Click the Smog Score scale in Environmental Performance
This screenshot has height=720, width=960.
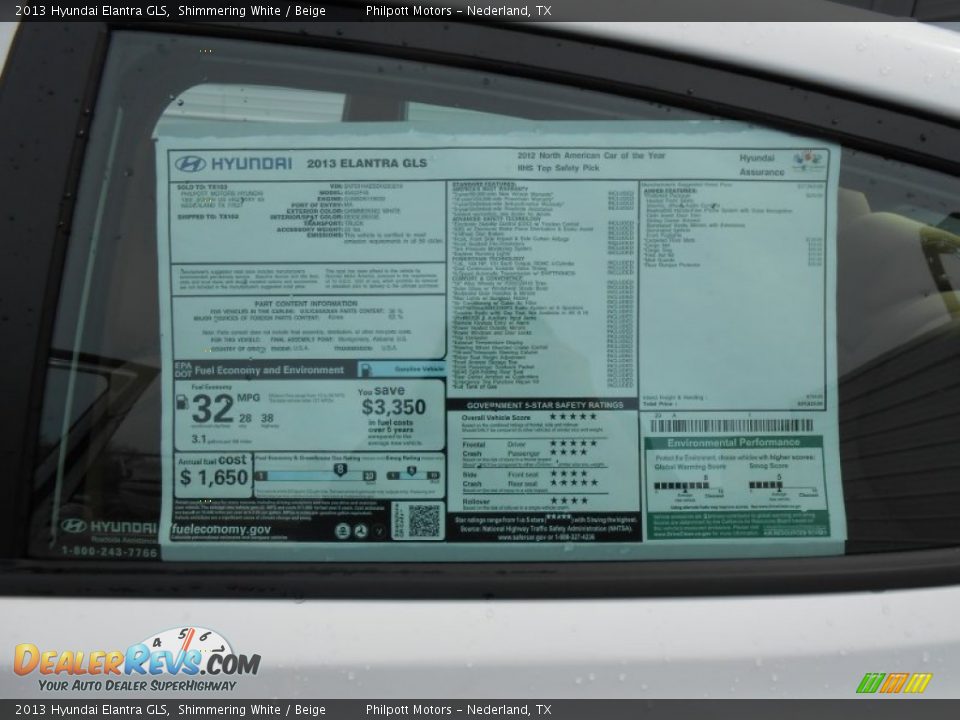tap(783, 486)
